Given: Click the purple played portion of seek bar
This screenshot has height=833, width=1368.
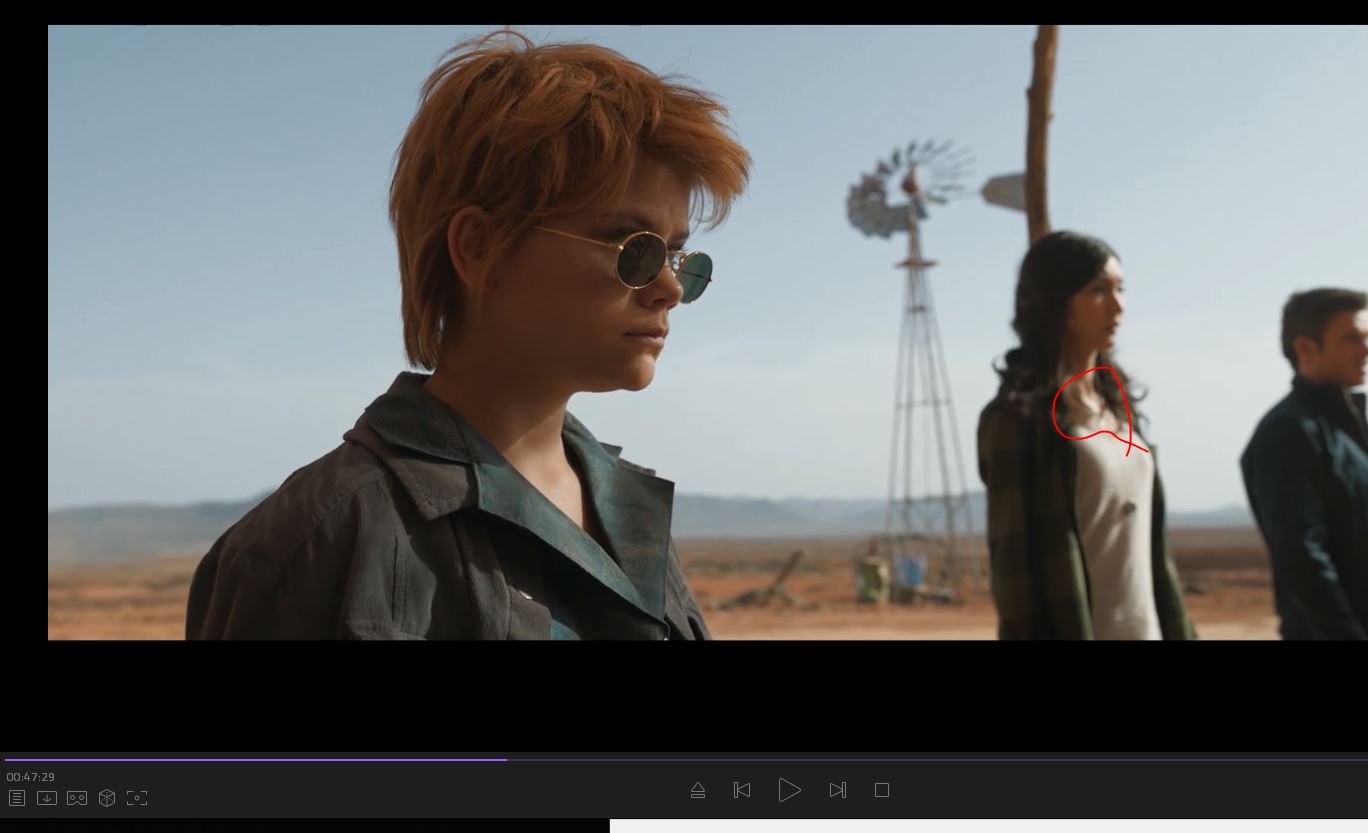Looking at the screenshot, I should click(x=250, y=760).
